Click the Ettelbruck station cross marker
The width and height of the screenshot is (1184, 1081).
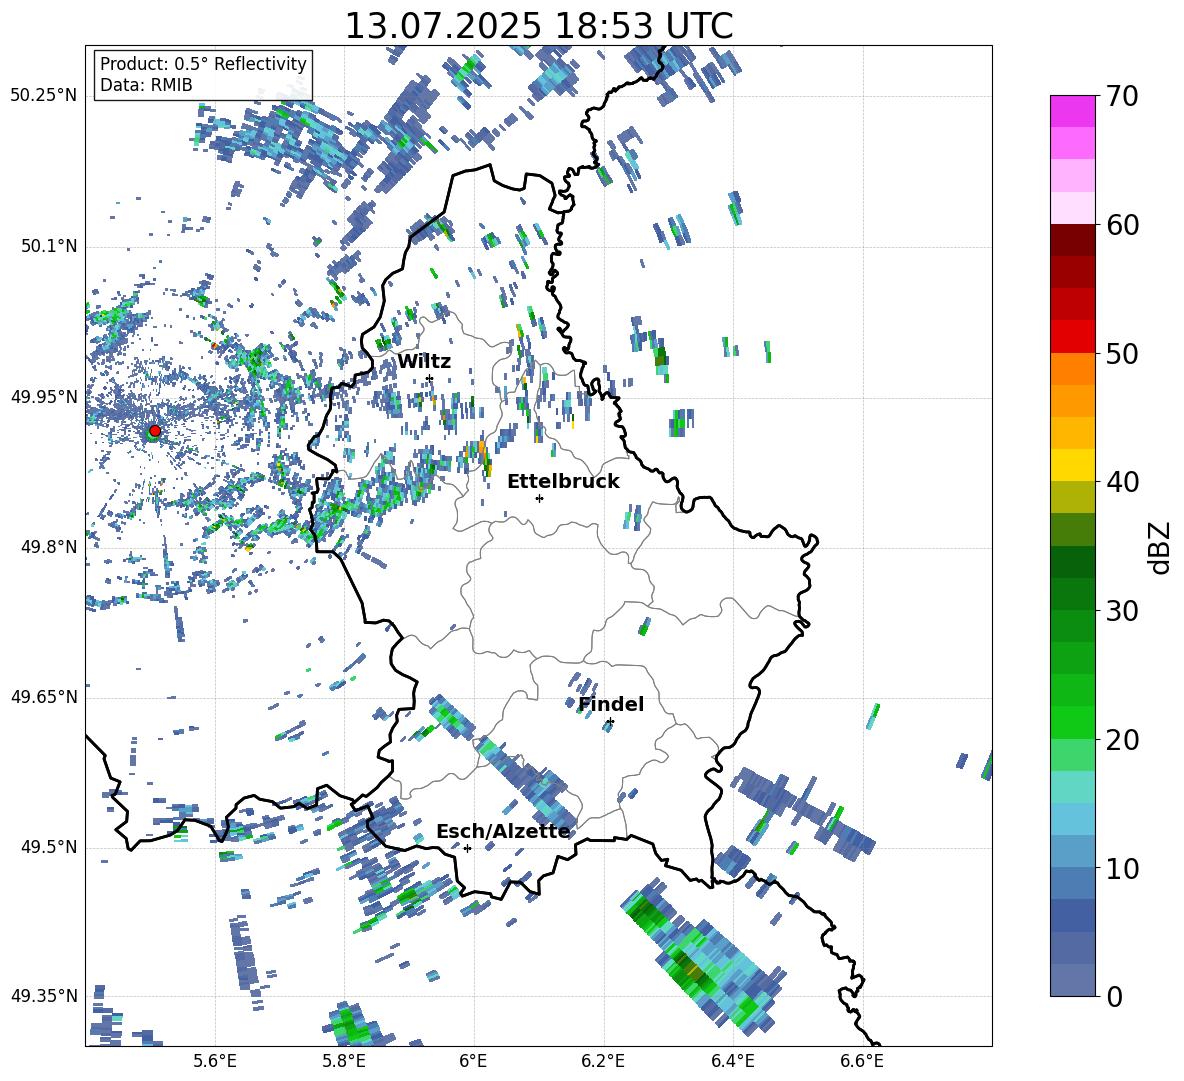[539, 498]
